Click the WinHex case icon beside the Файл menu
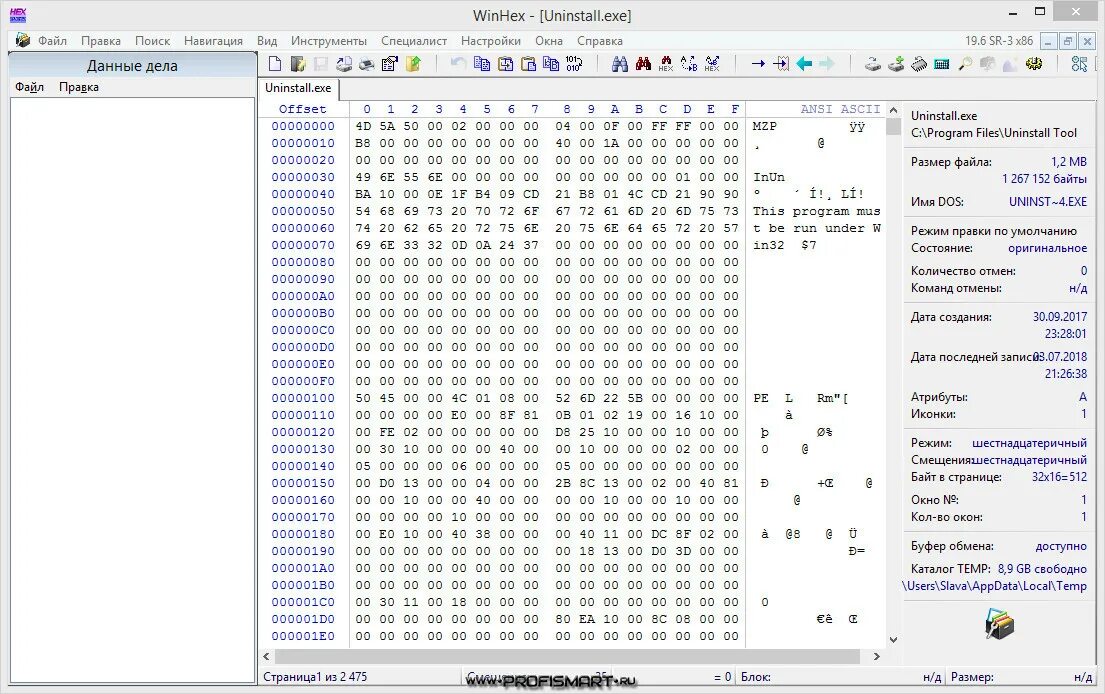Image resolution: width=1105 pixels, height=694 pixels. pyautogui.click(x=23, y=40)
